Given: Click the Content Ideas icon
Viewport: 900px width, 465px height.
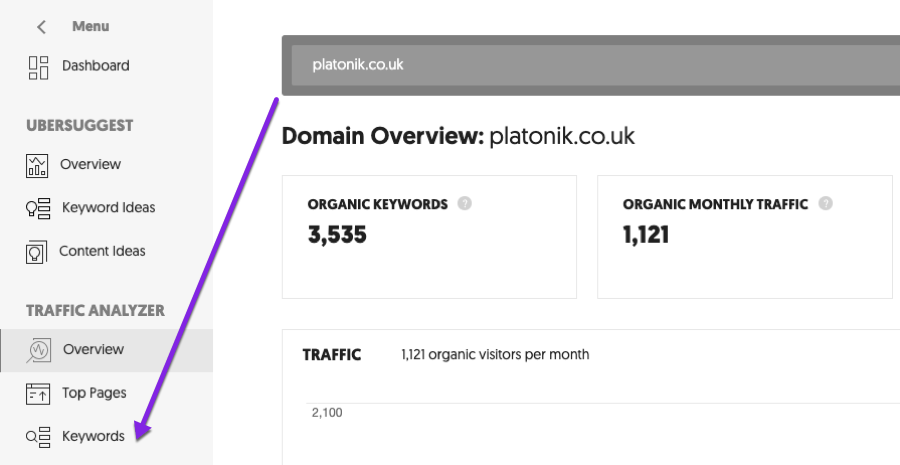Looking at the screenshot, I should pyautogui.click(x=38, y=251).
